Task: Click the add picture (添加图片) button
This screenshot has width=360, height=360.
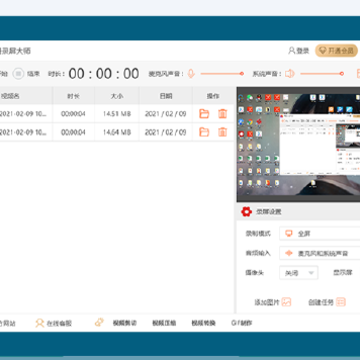Action: [x=273, y=302]
